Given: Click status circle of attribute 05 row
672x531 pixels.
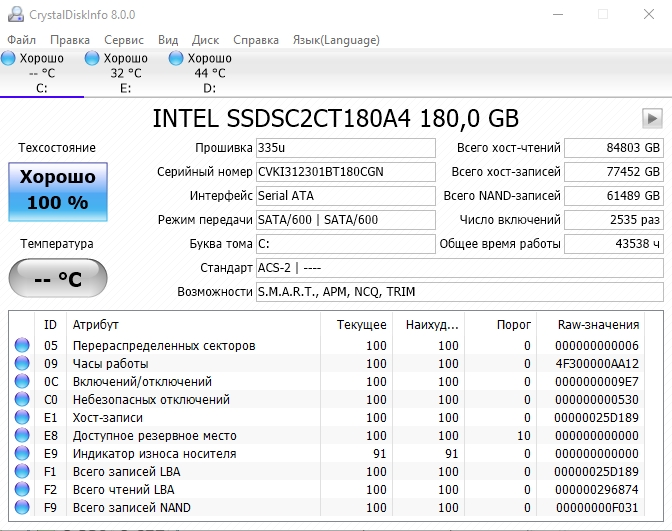Looking at the screenshot, I should point(22,346).
